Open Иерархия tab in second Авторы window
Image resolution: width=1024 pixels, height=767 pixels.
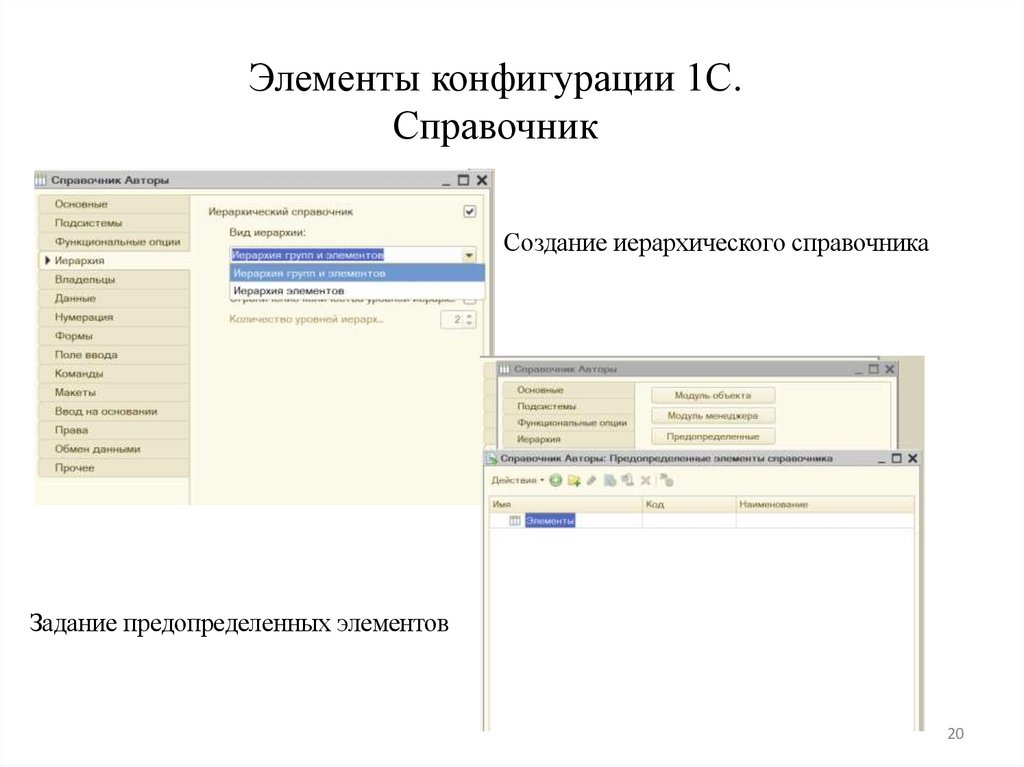click(x=568, y=440)
